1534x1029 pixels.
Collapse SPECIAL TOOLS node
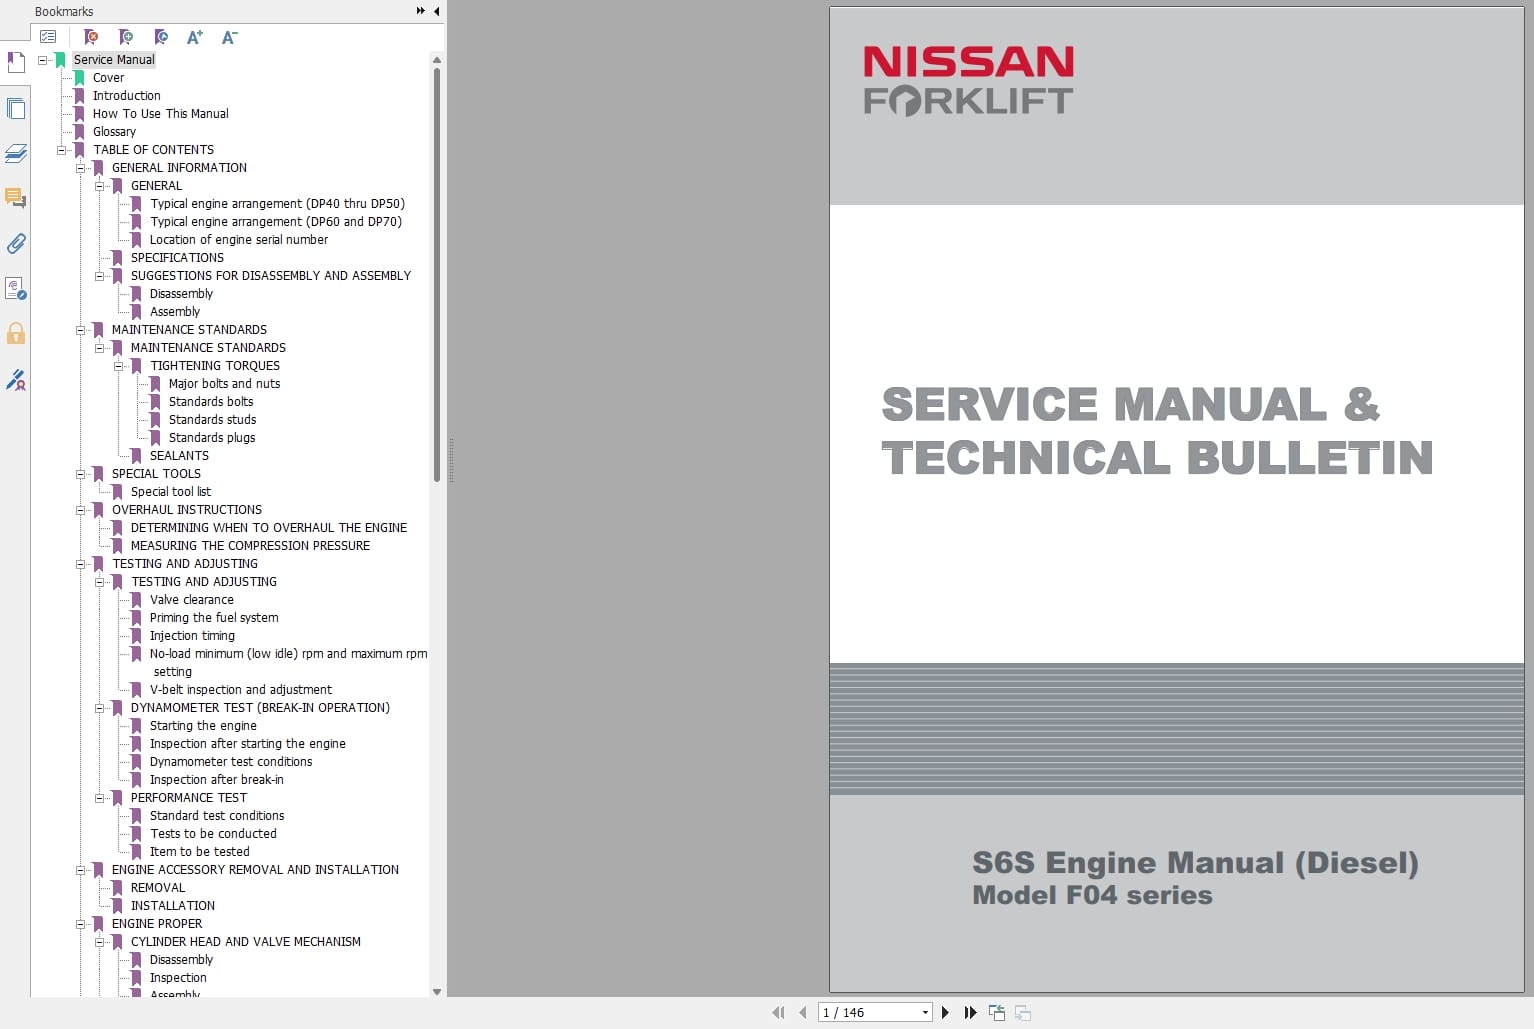point(81,474)
